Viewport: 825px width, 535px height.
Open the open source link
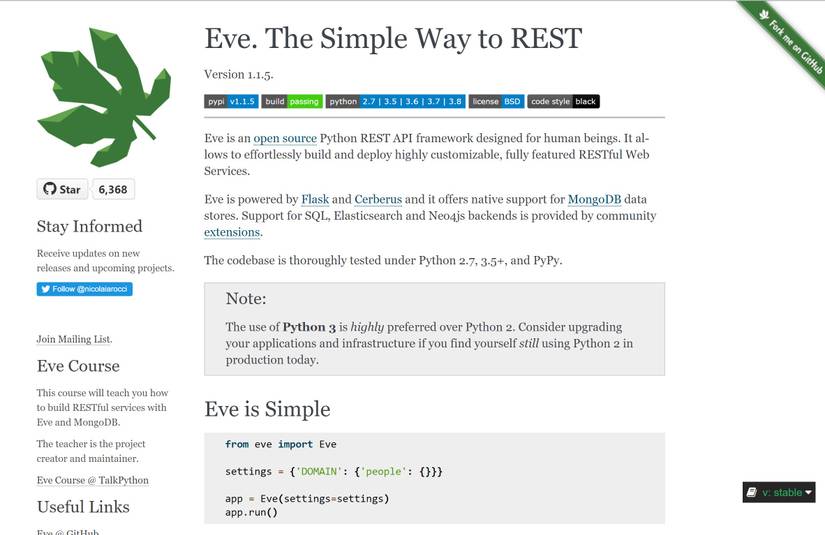[x=285, y=138]
